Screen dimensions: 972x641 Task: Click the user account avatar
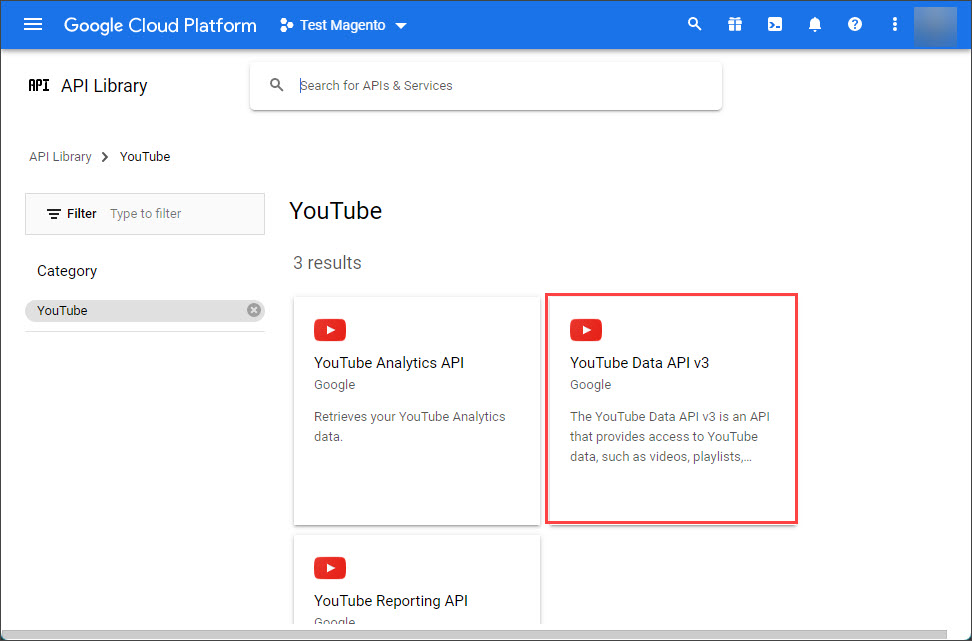pos(935,25)
